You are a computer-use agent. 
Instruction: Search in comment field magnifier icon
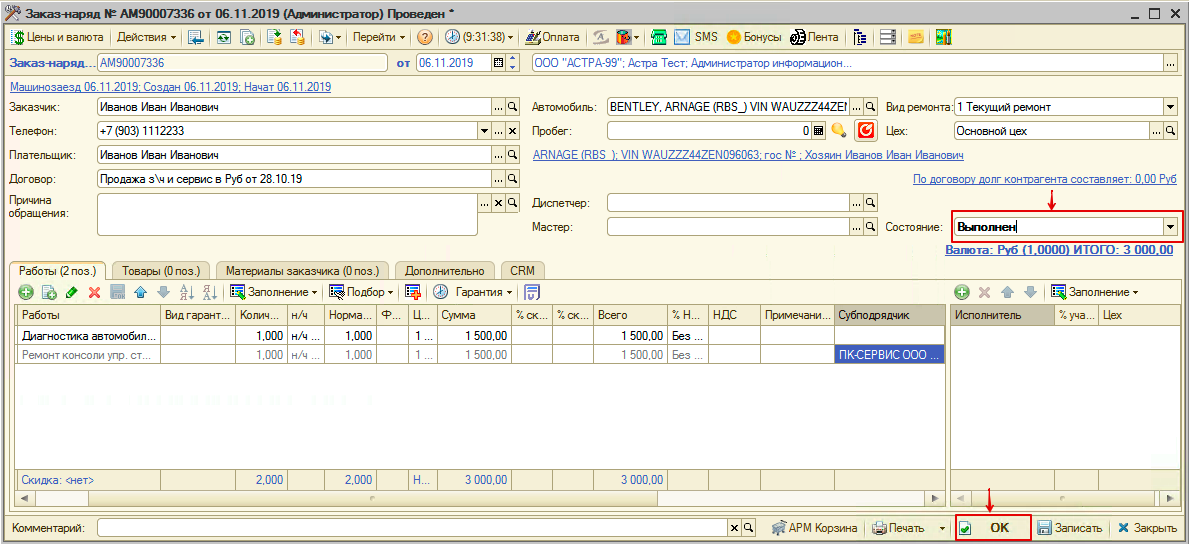[x=748, y=528]
